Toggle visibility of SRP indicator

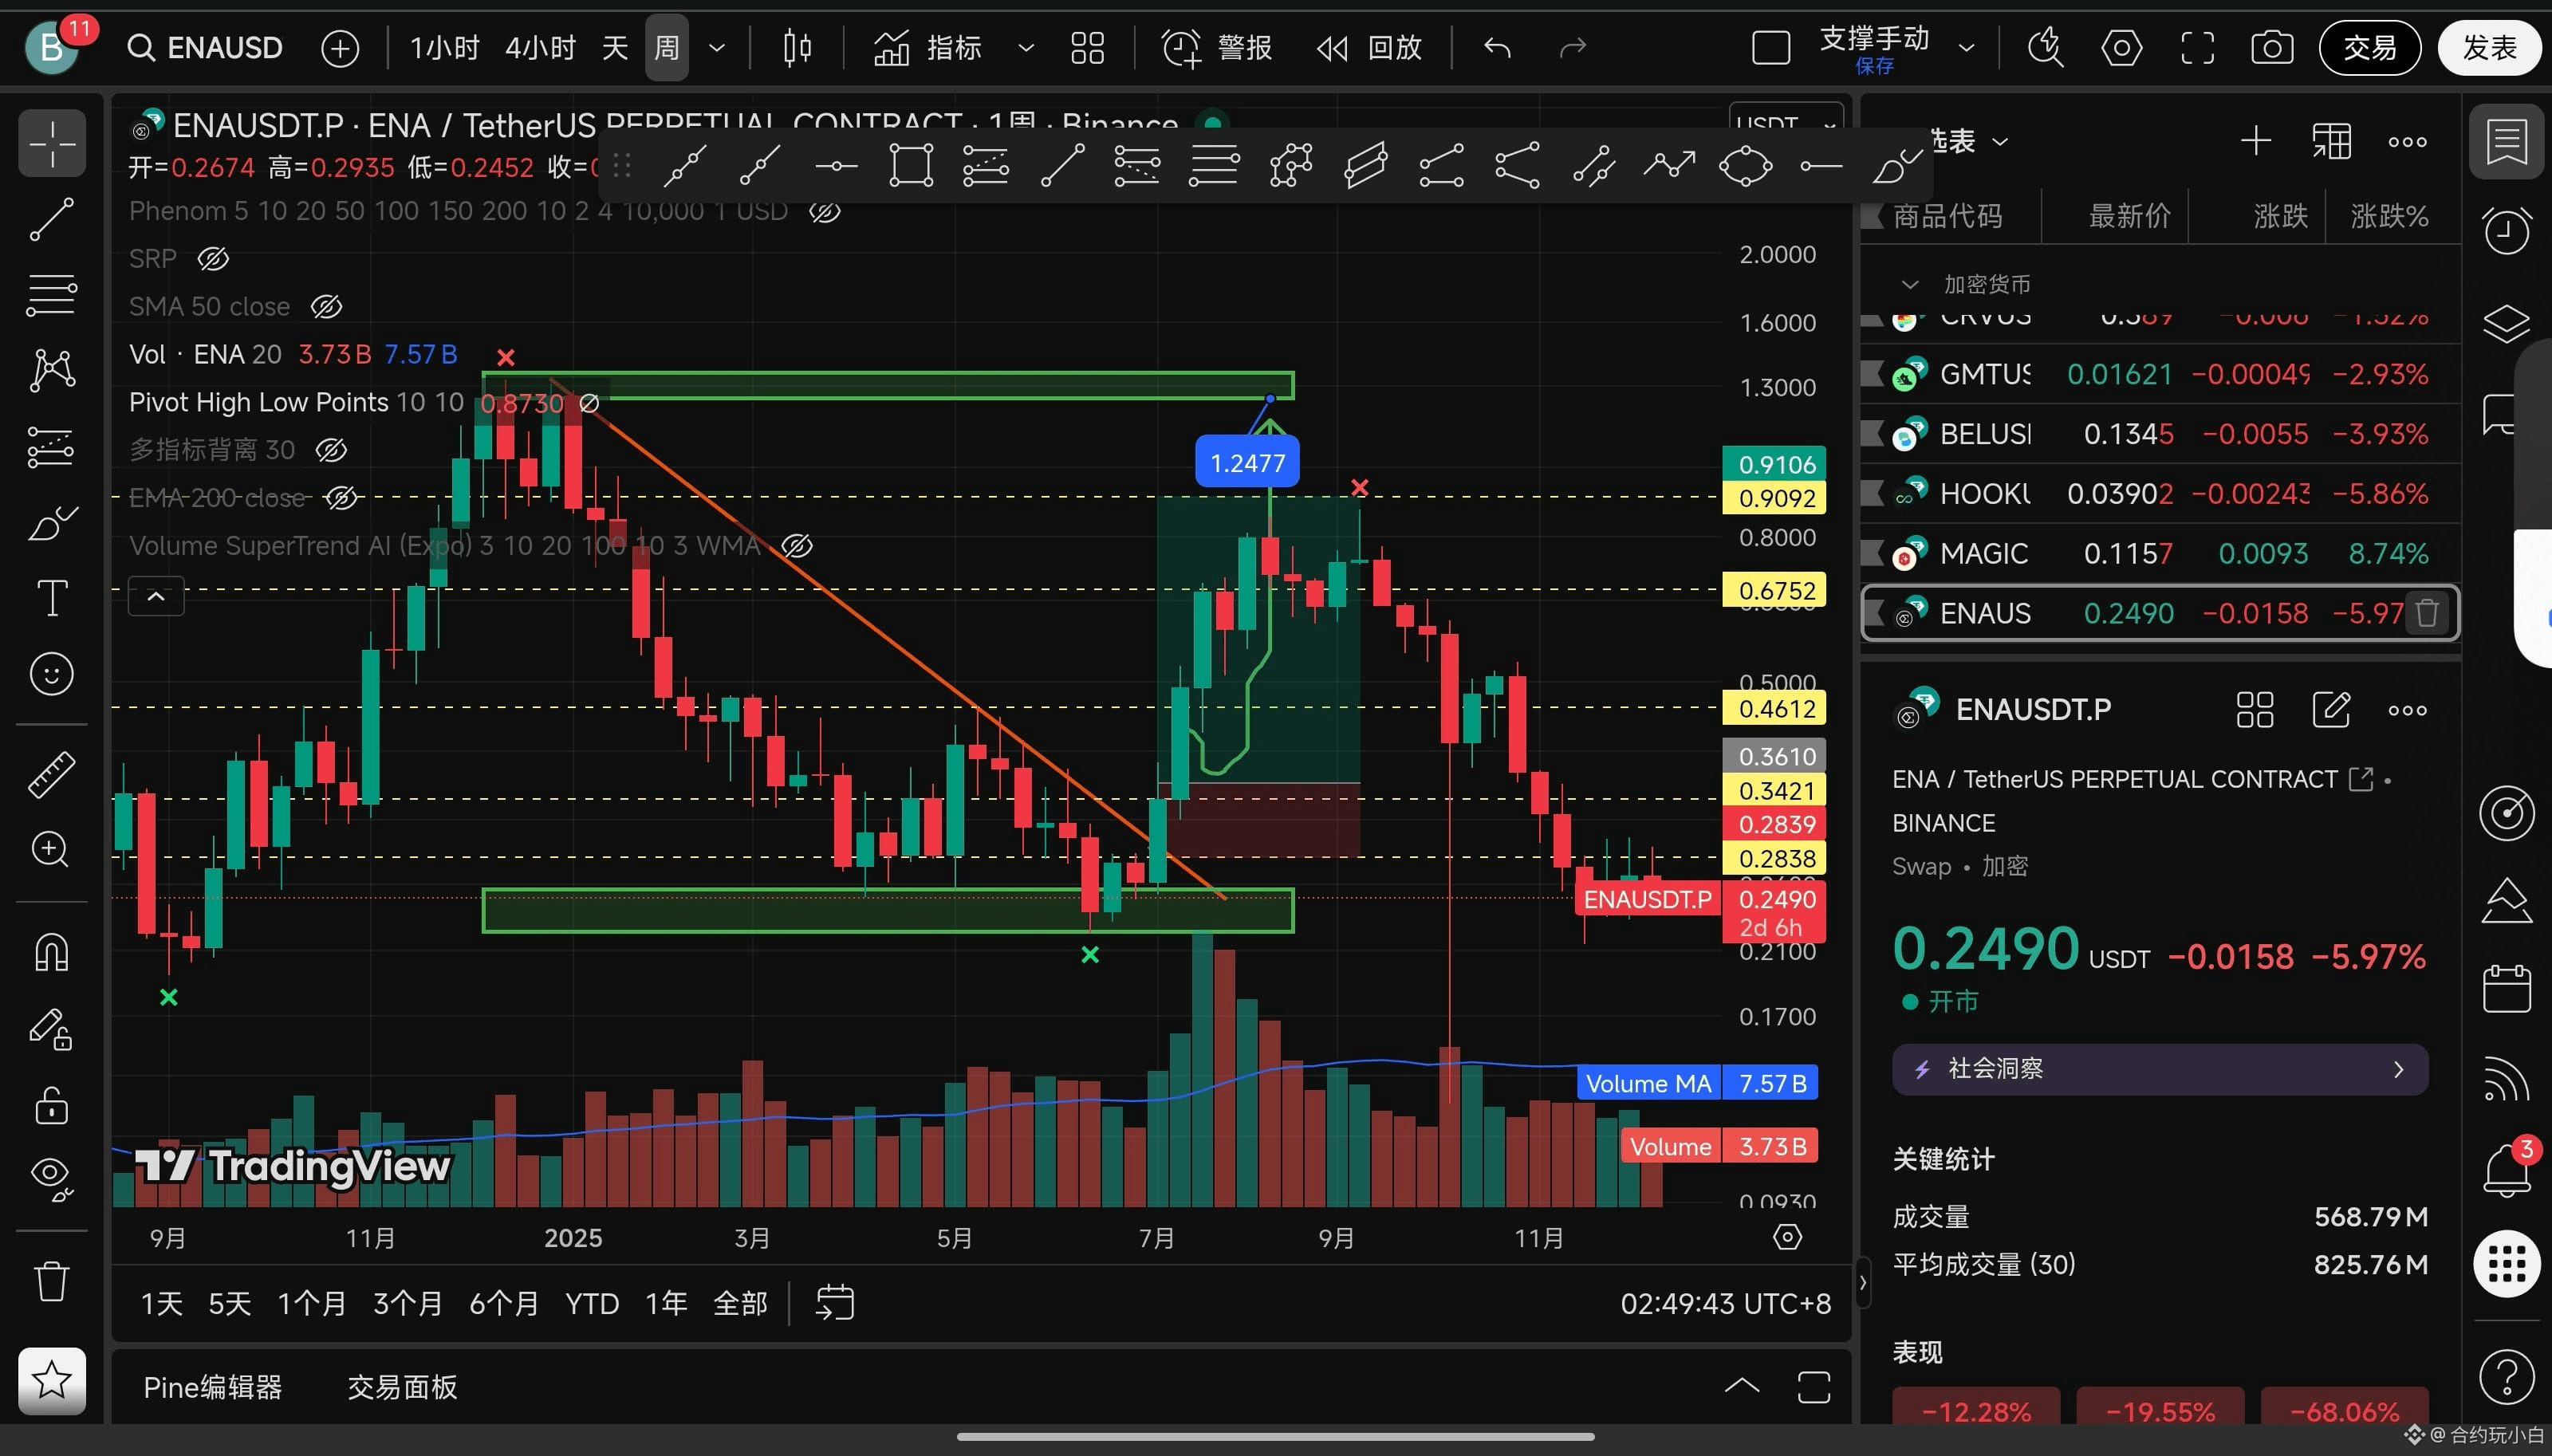coord(212,259)
